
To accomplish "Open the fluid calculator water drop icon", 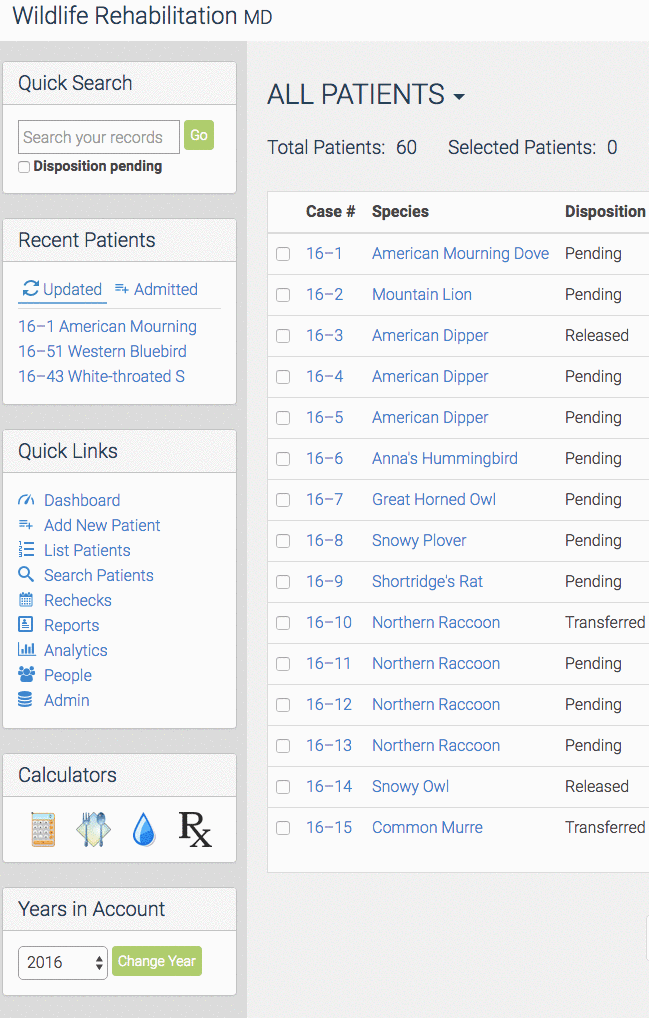I will [144, 830].
